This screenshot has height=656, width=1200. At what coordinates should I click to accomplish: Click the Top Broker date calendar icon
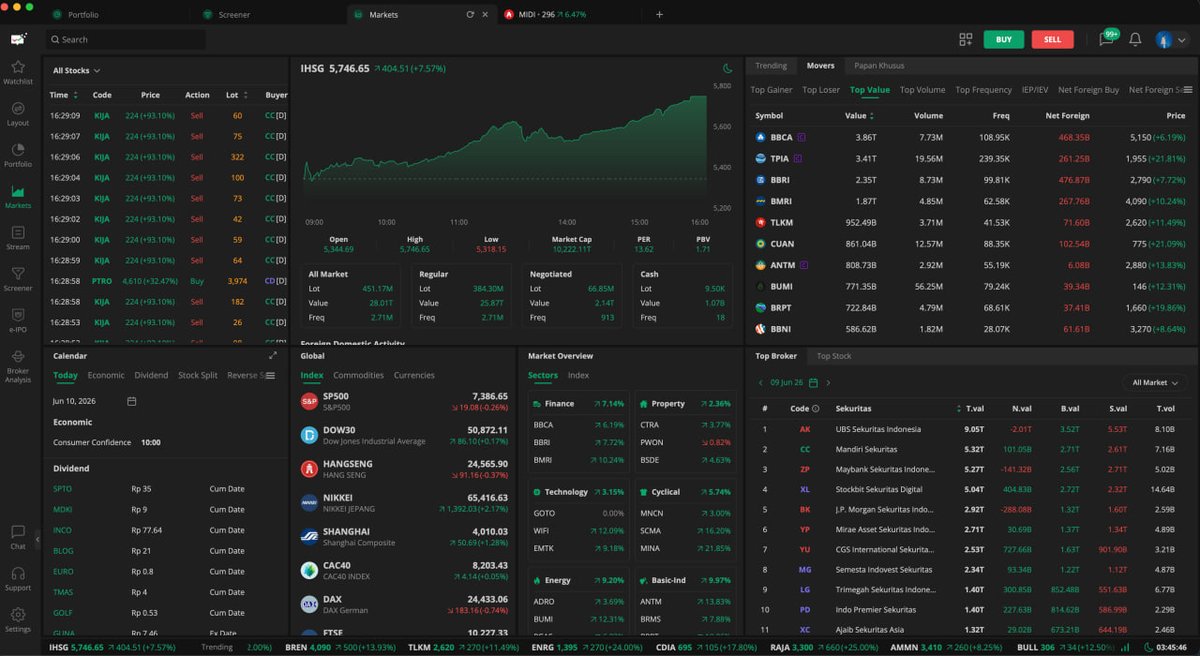[x=813, y=382]
